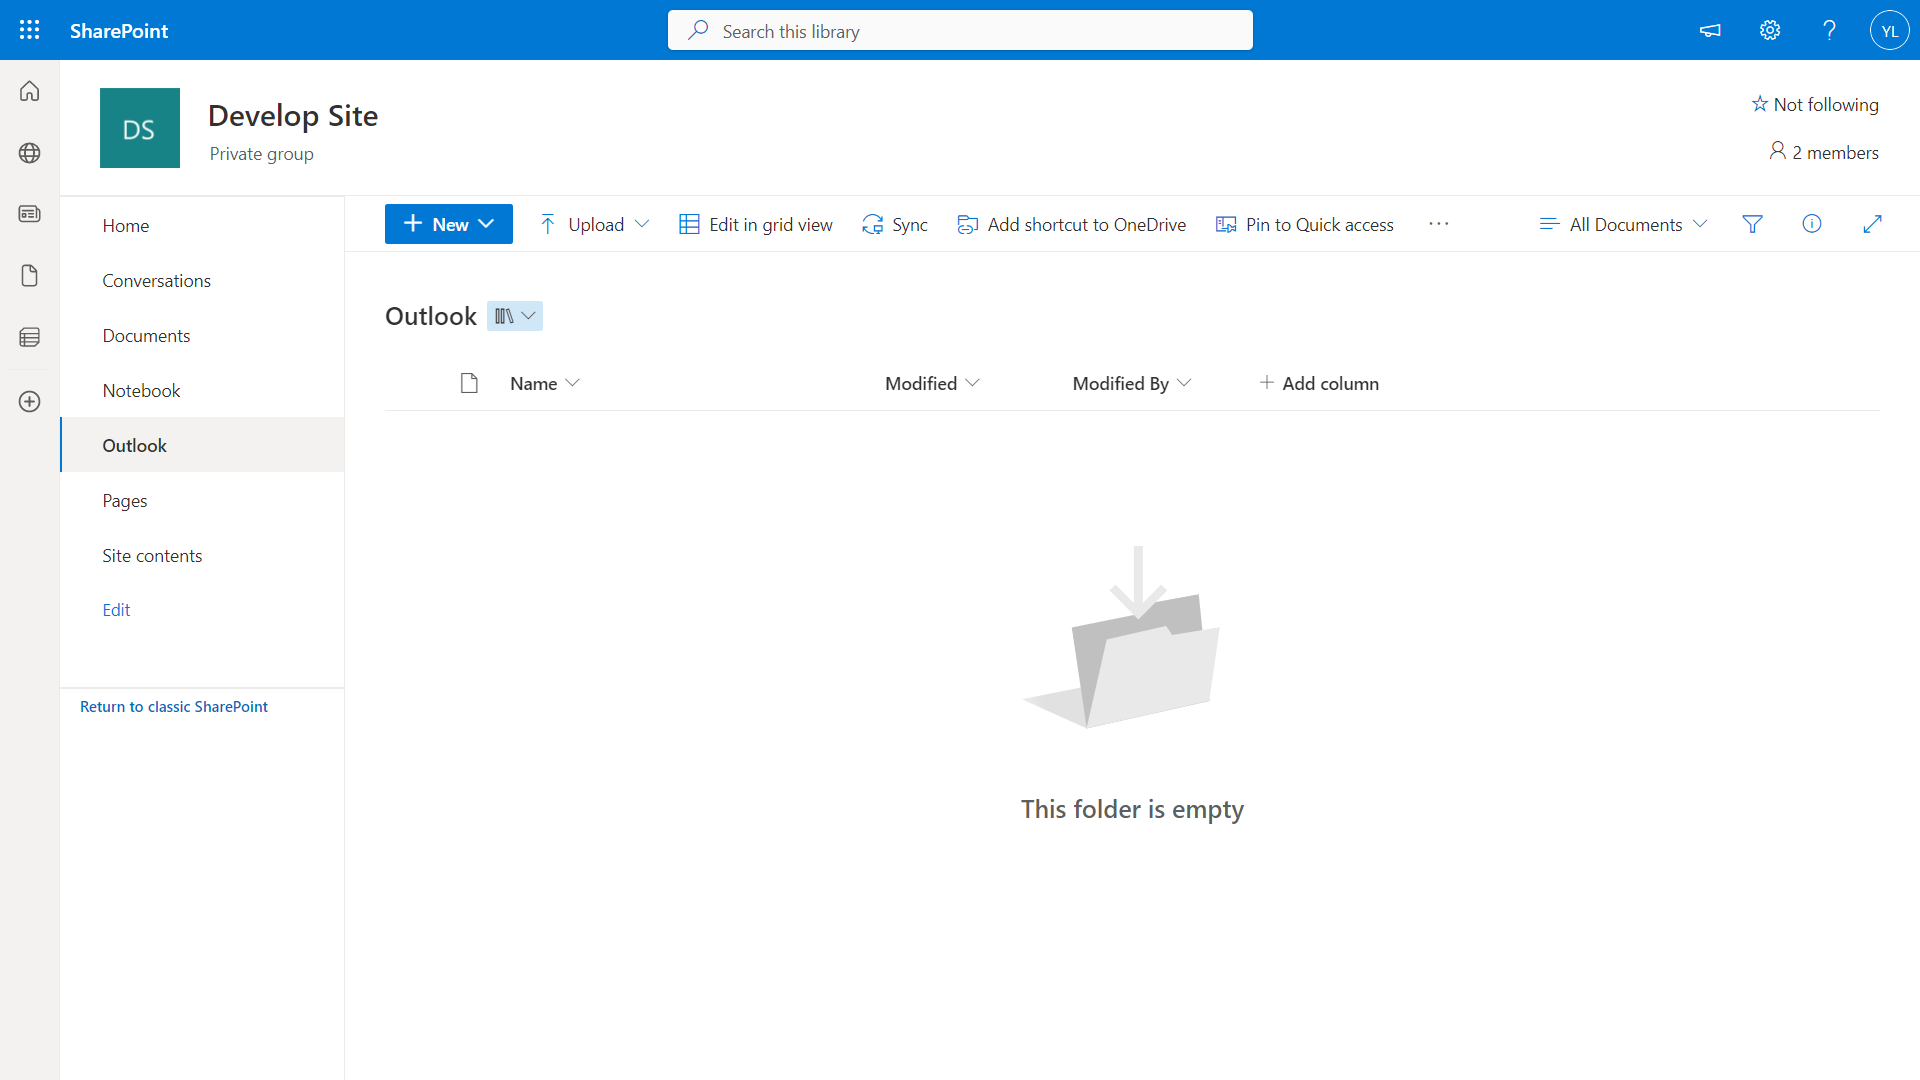Viewport: 1920px width, 1080px height.
Task: Click the DS site logo
Action: tap(140, 128)
